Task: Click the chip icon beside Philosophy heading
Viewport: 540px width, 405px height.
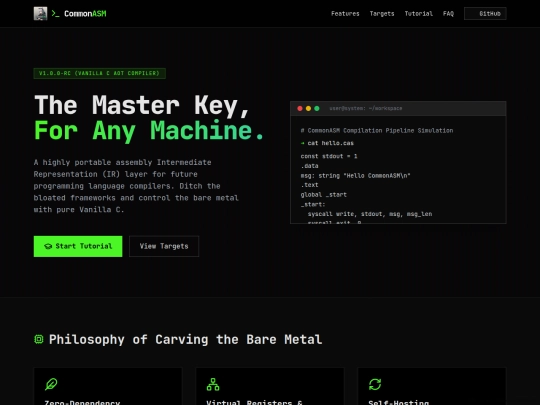Action: pyautogui.click(x=39, y=339)
